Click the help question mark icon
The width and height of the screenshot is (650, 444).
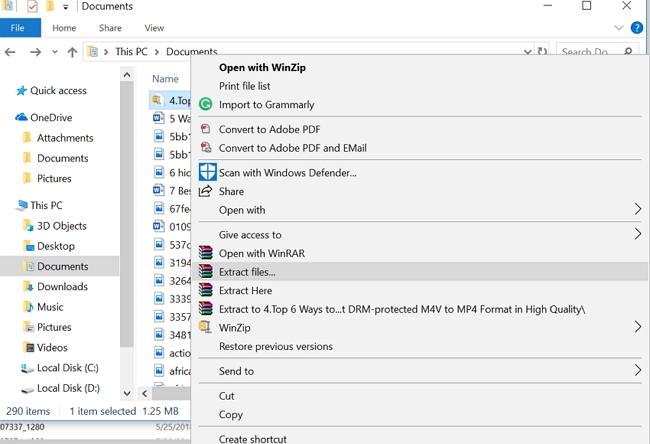click(x=637, y=28)
